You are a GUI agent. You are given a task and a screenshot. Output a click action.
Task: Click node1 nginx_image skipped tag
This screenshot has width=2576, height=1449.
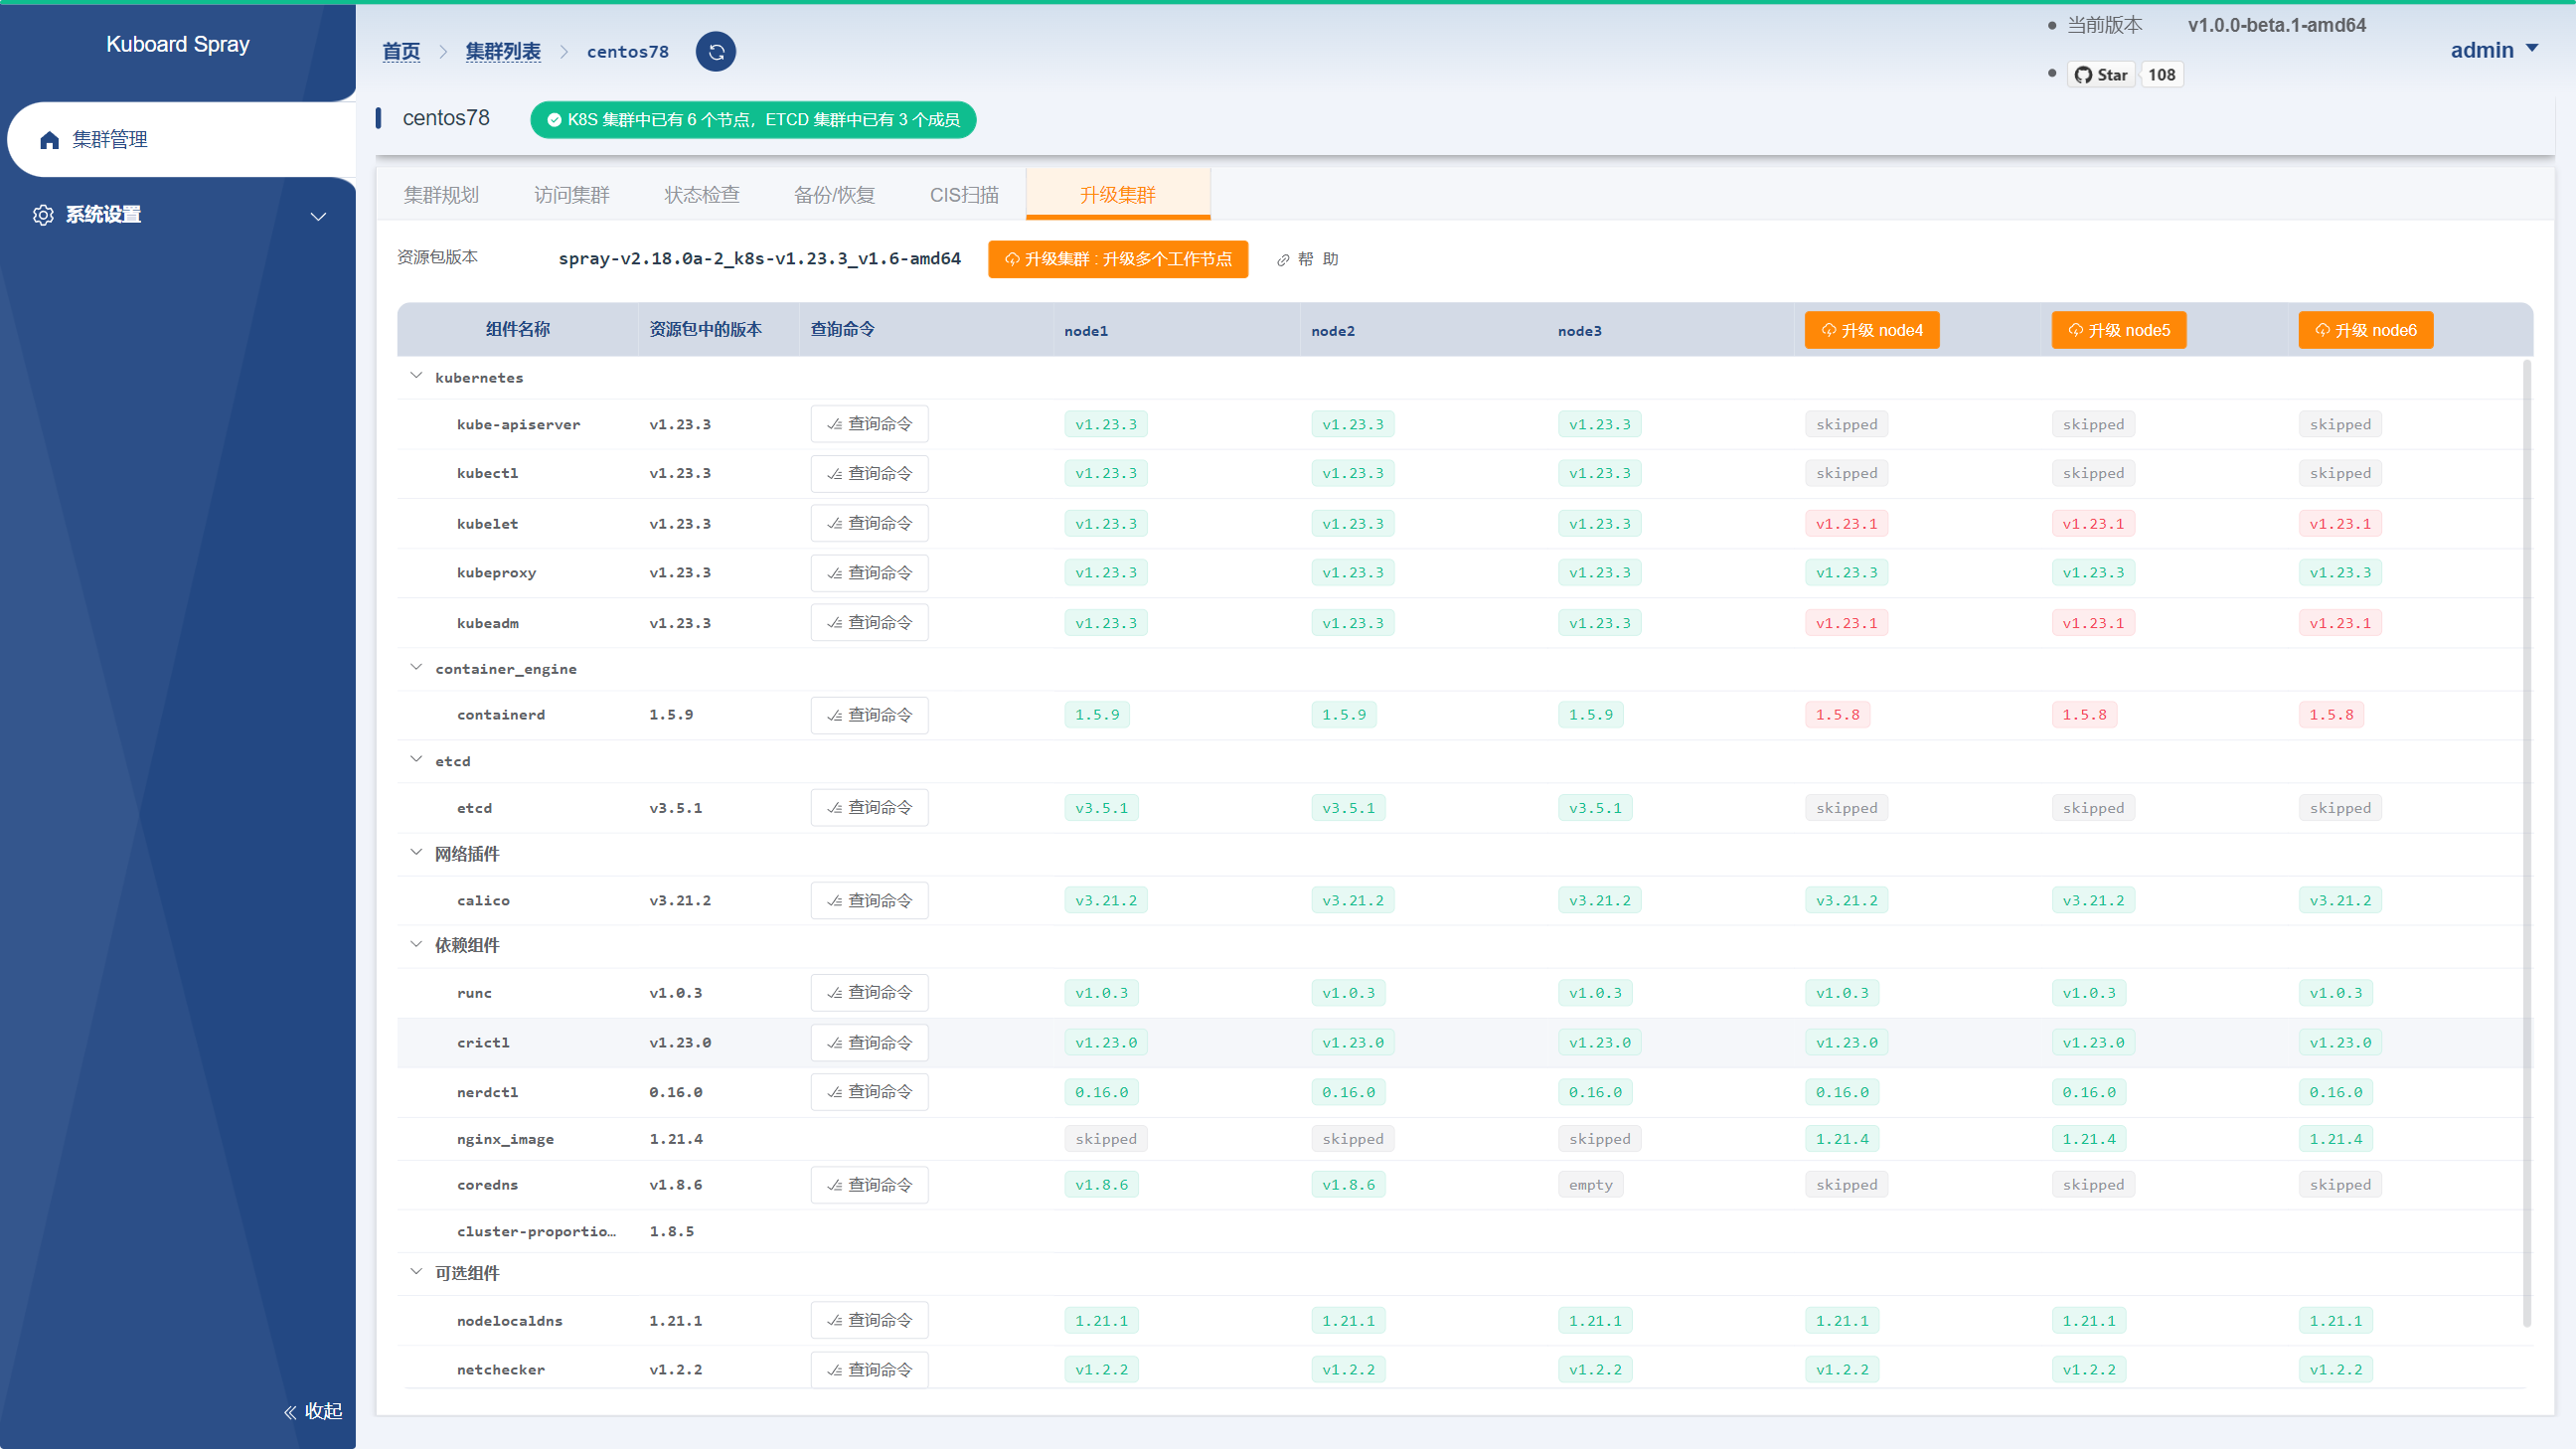pos(1106,1139)
